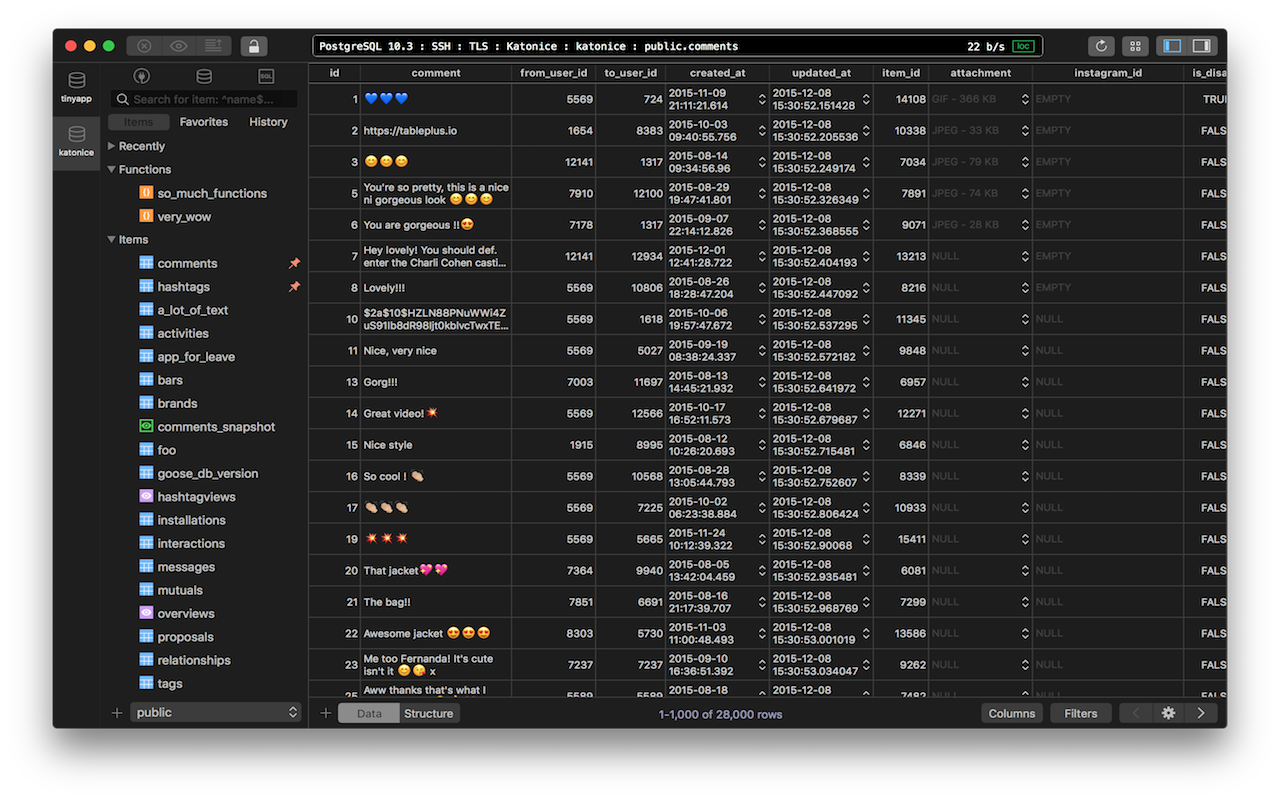Click the SQL editor icon
Viewport: 1280px width, 800px height.
click(x=266, y=76)
